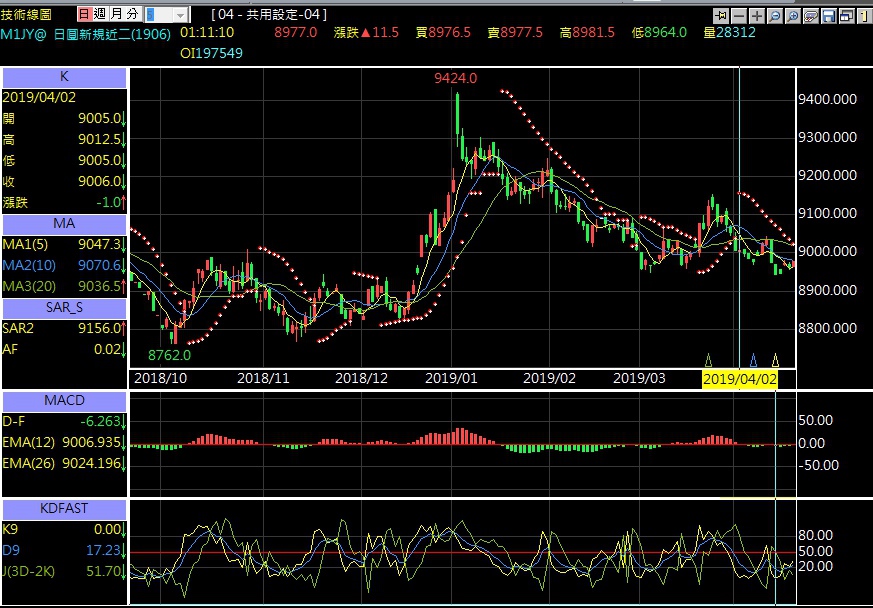This screenshot has height=608, width=873.
Task: Select the eraser tool icon
Action: (810, 16)
